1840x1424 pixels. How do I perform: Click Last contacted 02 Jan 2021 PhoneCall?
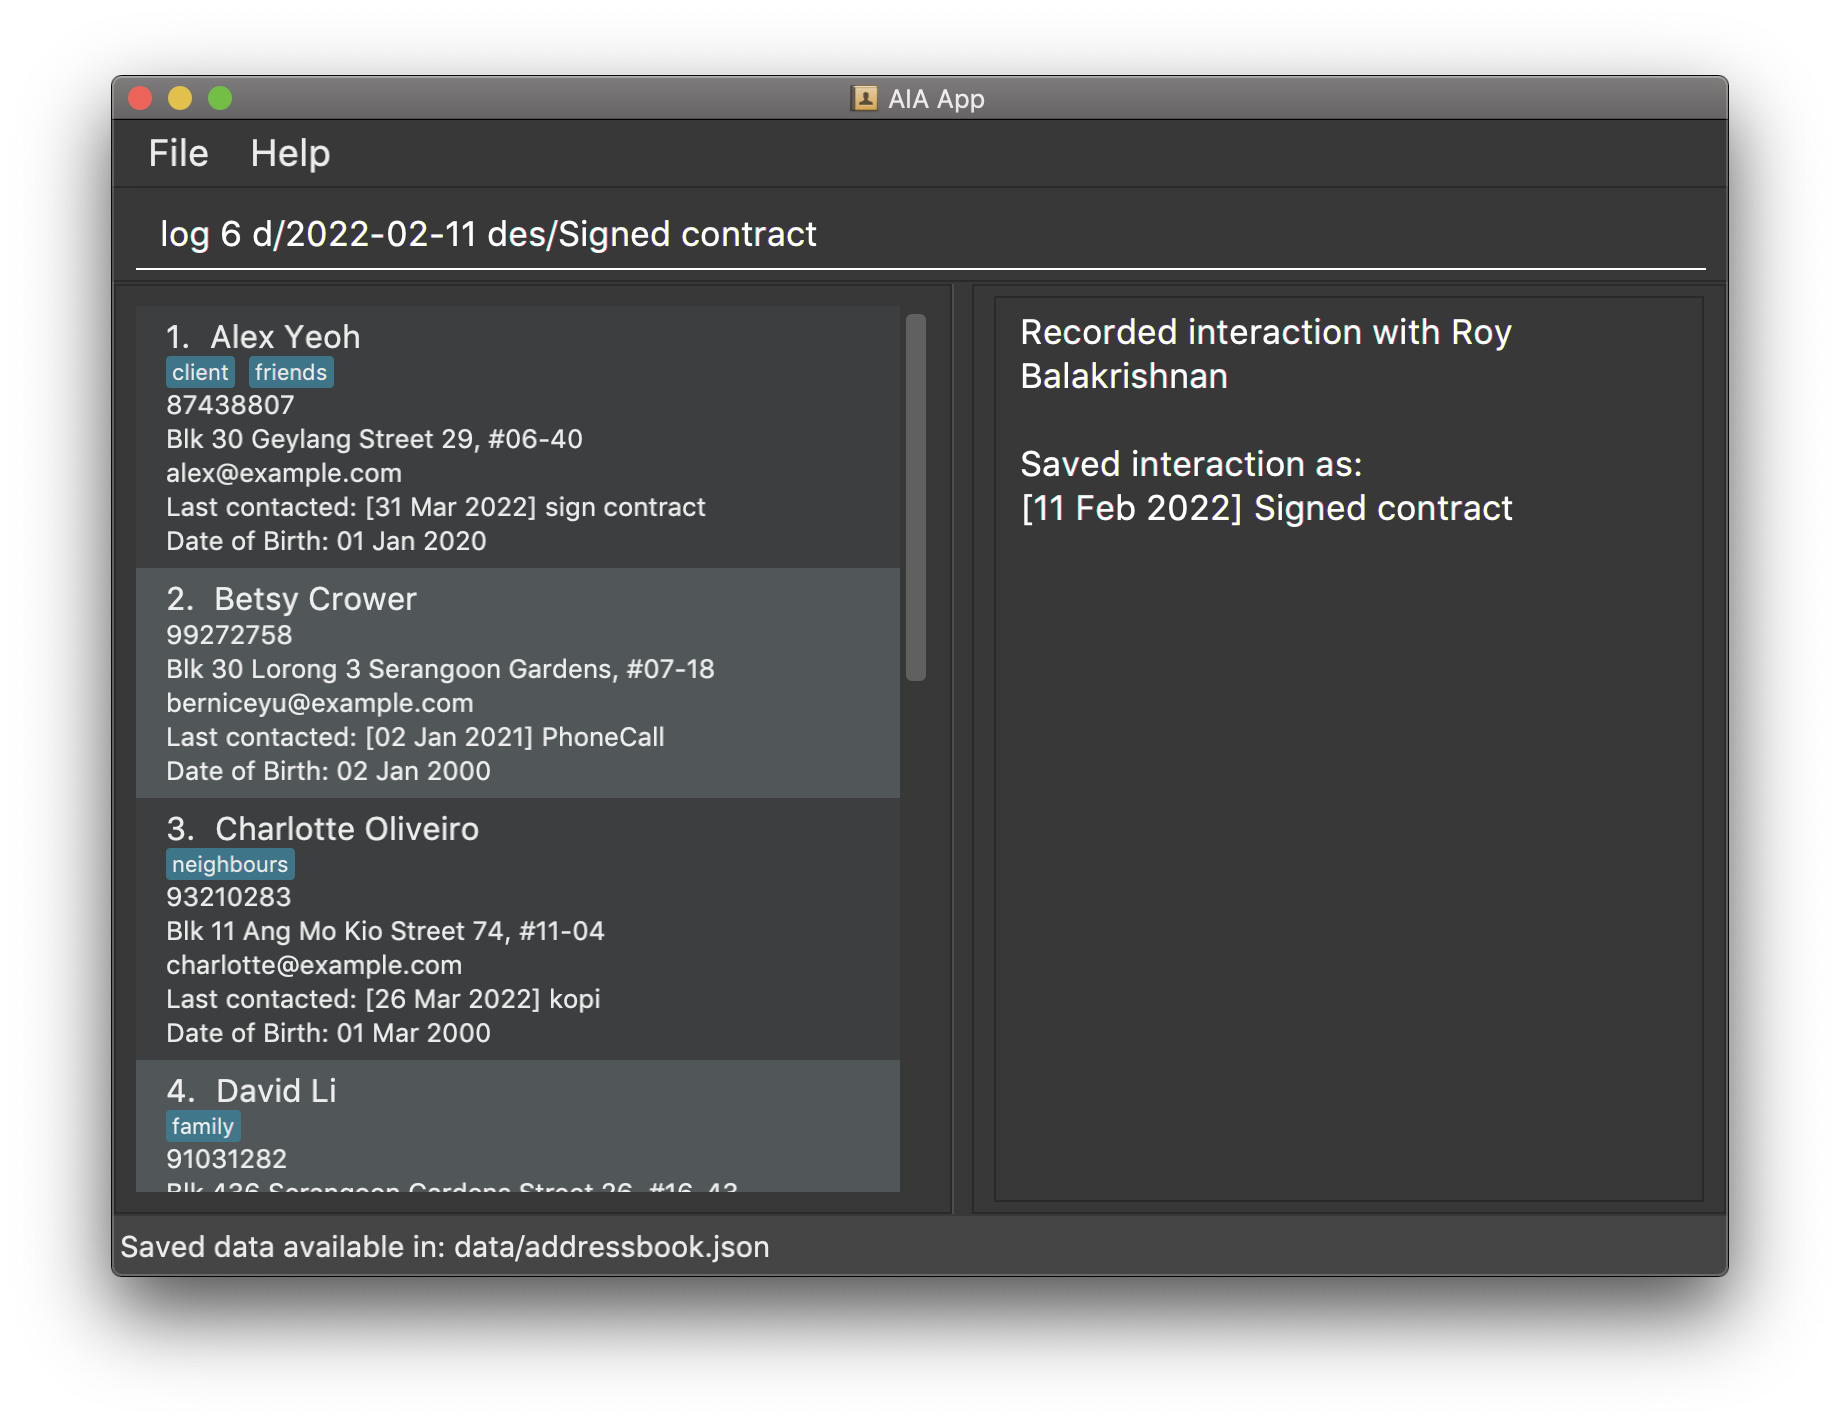[415, 737]
